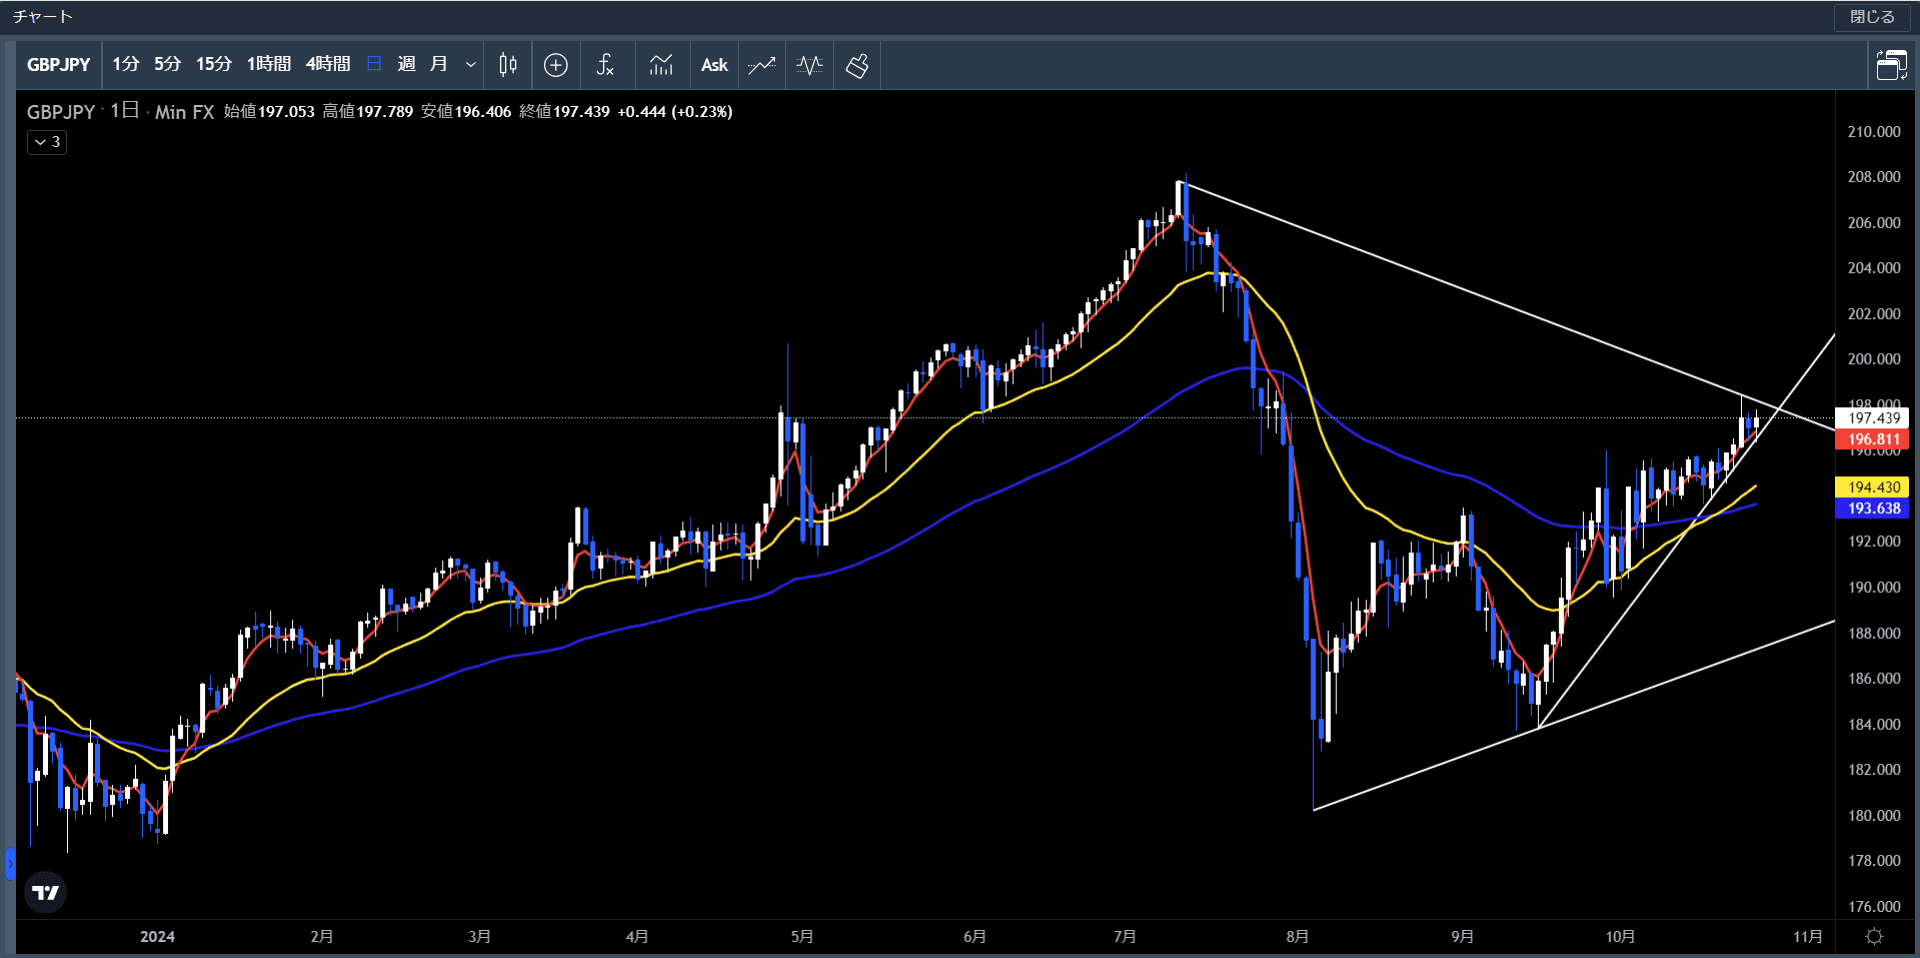The height and width of the screenshot is (958, 1920).
Task: Click the yellow 194.430 moving average label
Action: click(x=1872, y=487)
